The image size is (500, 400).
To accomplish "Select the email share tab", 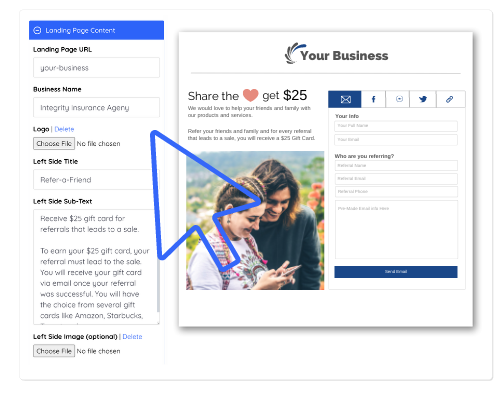I will 345,99.
